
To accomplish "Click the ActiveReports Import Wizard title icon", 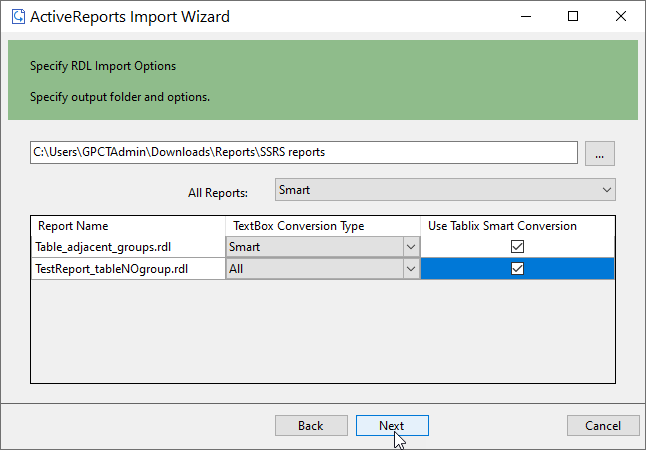I will coord(18,17).
